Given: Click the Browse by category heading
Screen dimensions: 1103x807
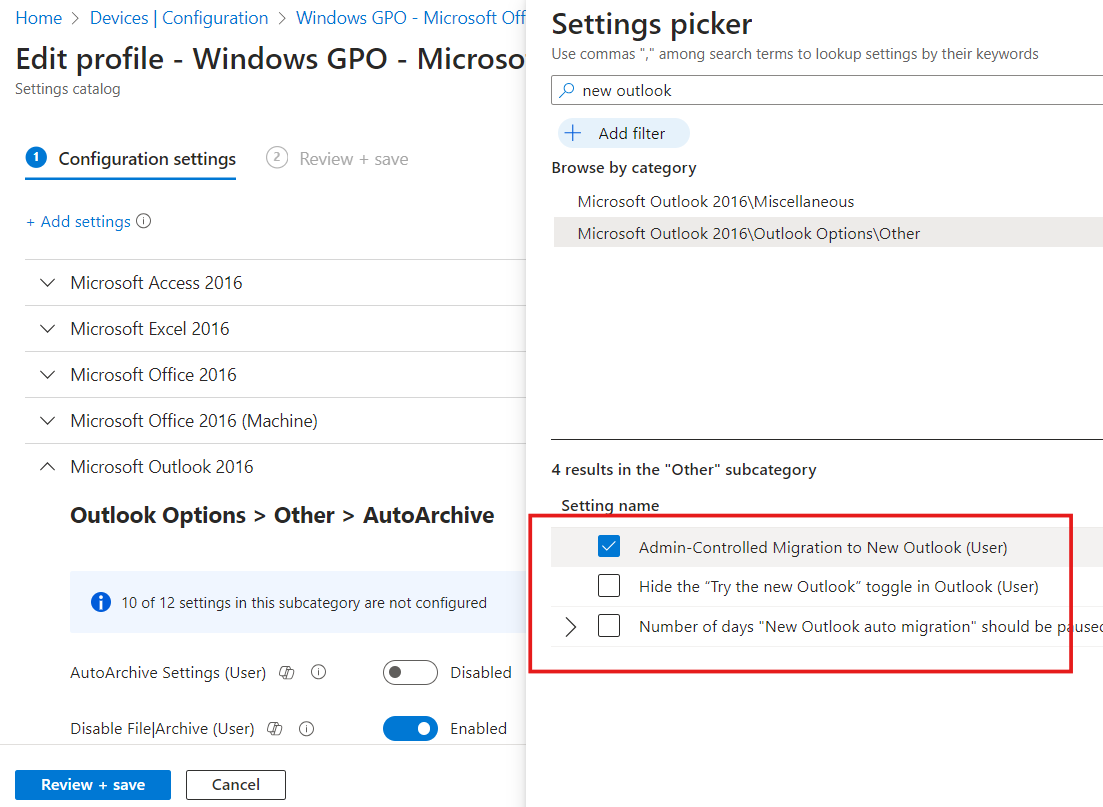Looking at the screenshot, I should pos(624,167).
